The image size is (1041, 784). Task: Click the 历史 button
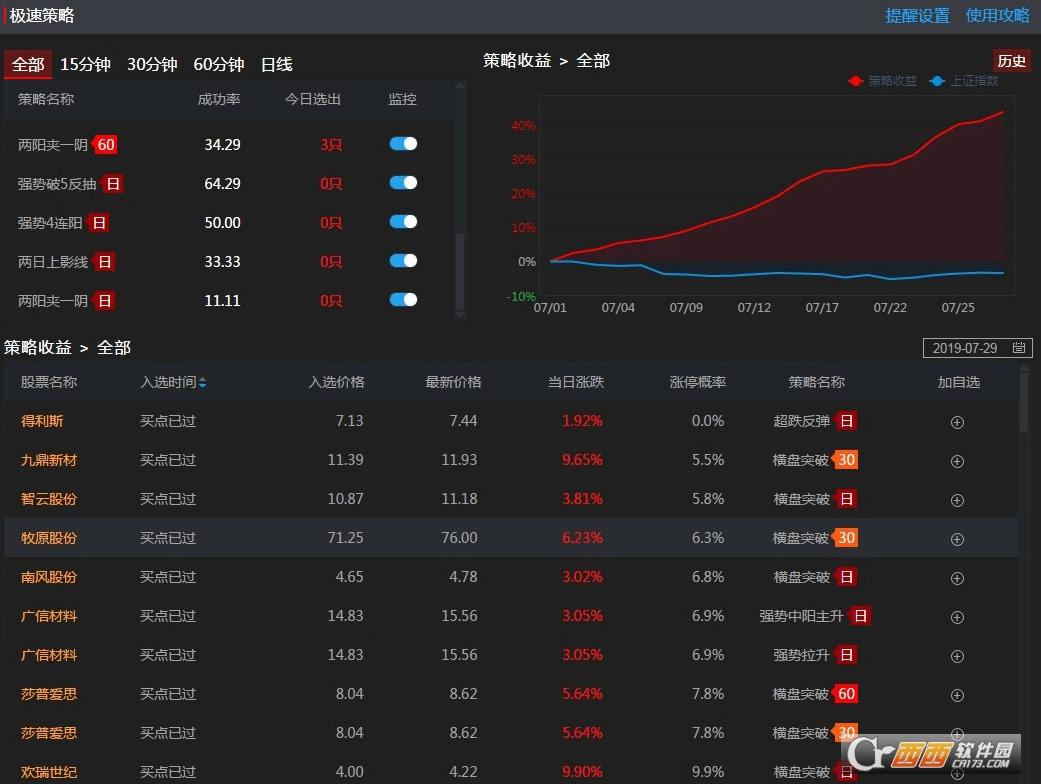1011,61
